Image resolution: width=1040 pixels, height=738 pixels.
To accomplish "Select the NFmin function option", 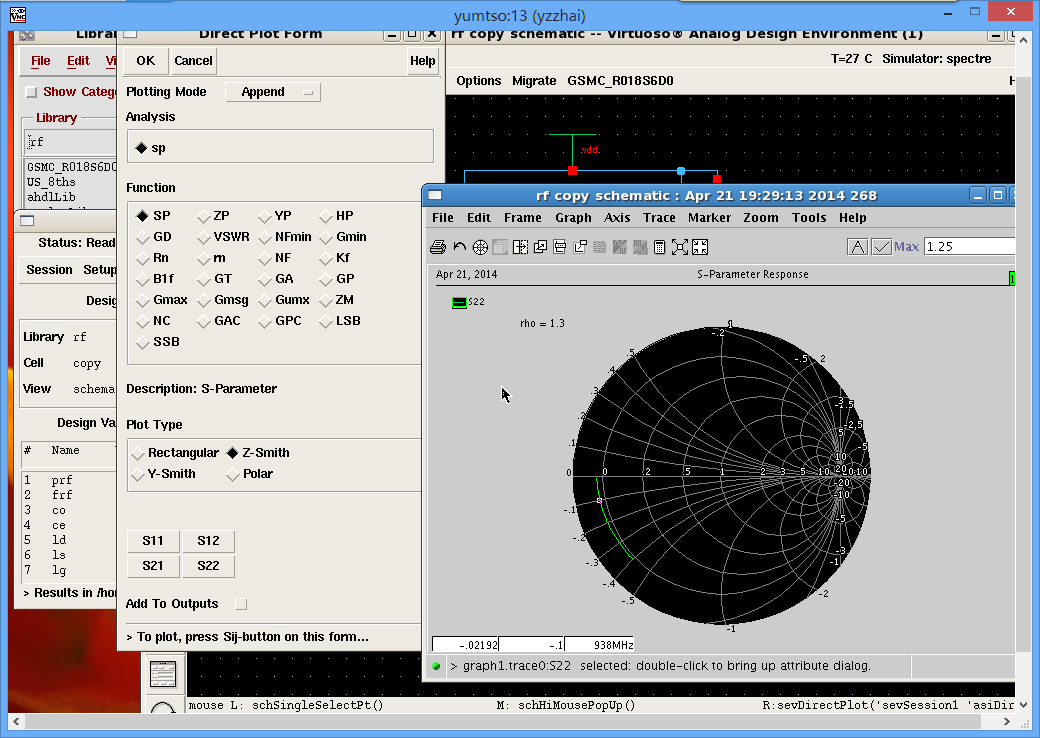I will pos(266,237).
